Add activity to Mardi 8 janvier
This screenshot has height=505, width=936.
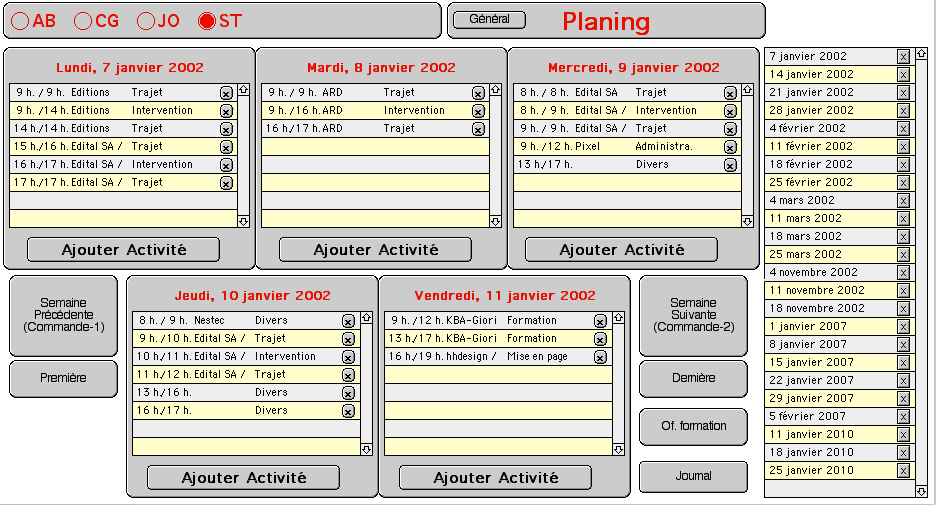point(375,250)
